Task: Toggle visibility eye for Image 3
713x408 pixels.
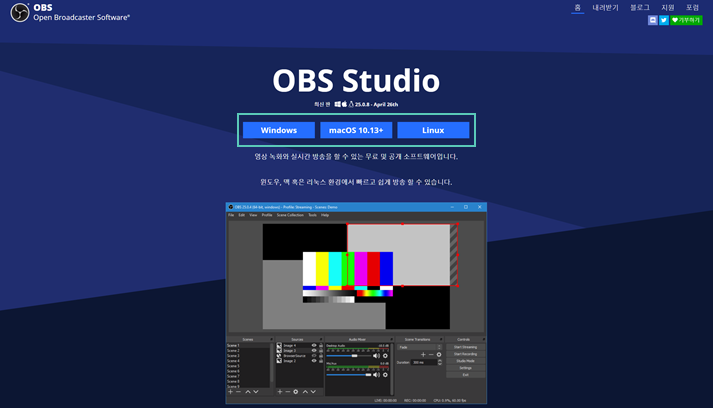Action: [x=314, y=351]
